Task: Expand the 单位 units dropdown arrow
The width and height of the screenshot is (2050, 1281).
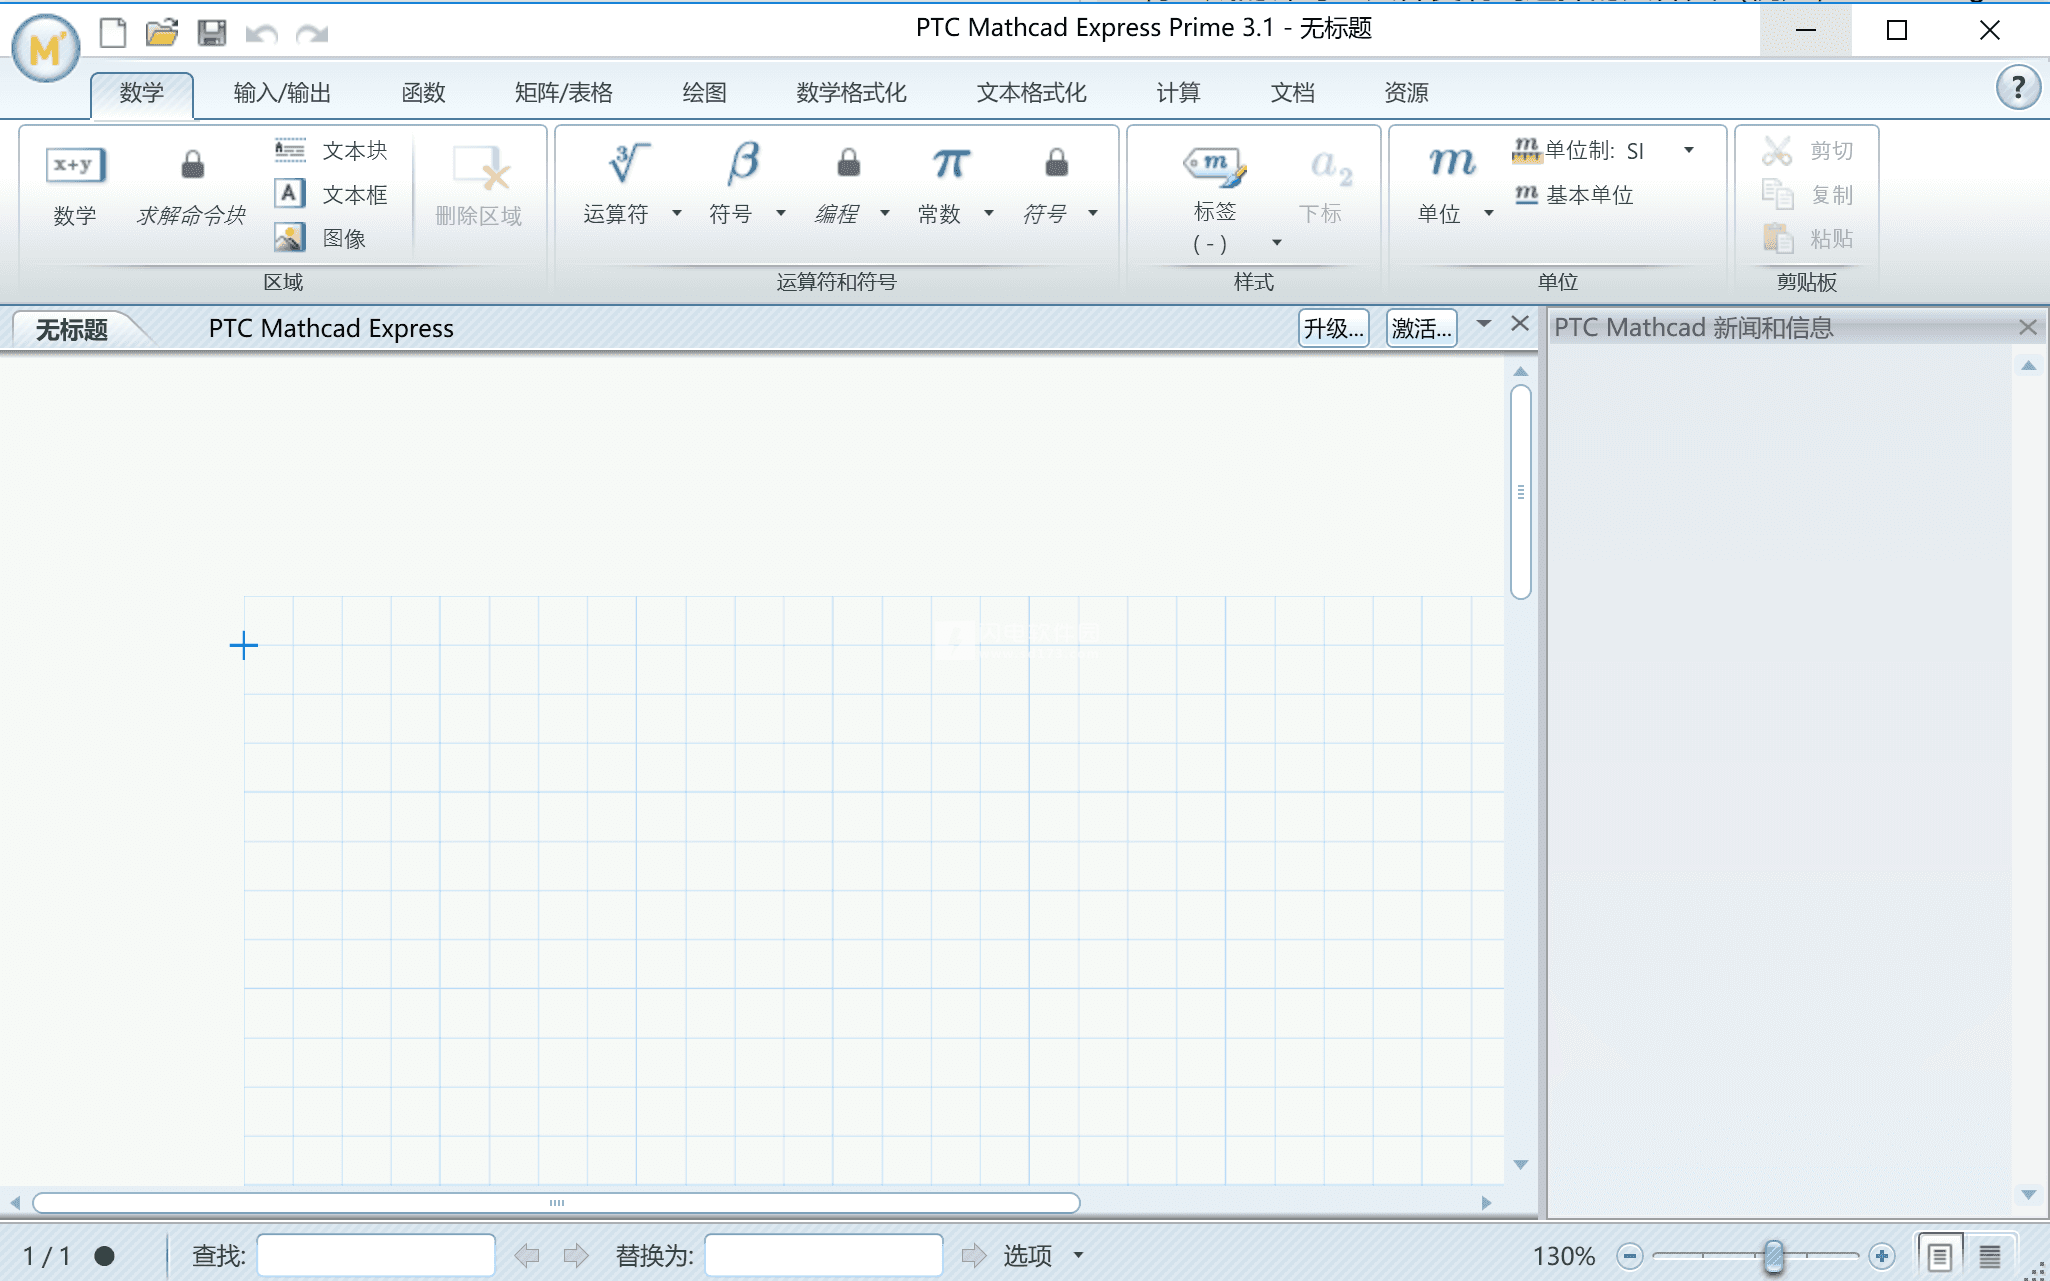Action: [1489, 213]
